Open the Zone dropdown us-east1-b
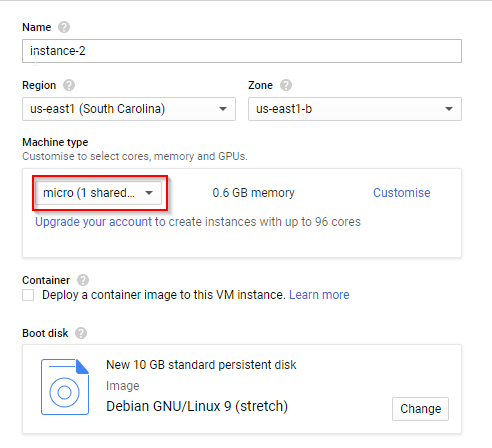Screen dimensions: 492x448 [355, 109]
